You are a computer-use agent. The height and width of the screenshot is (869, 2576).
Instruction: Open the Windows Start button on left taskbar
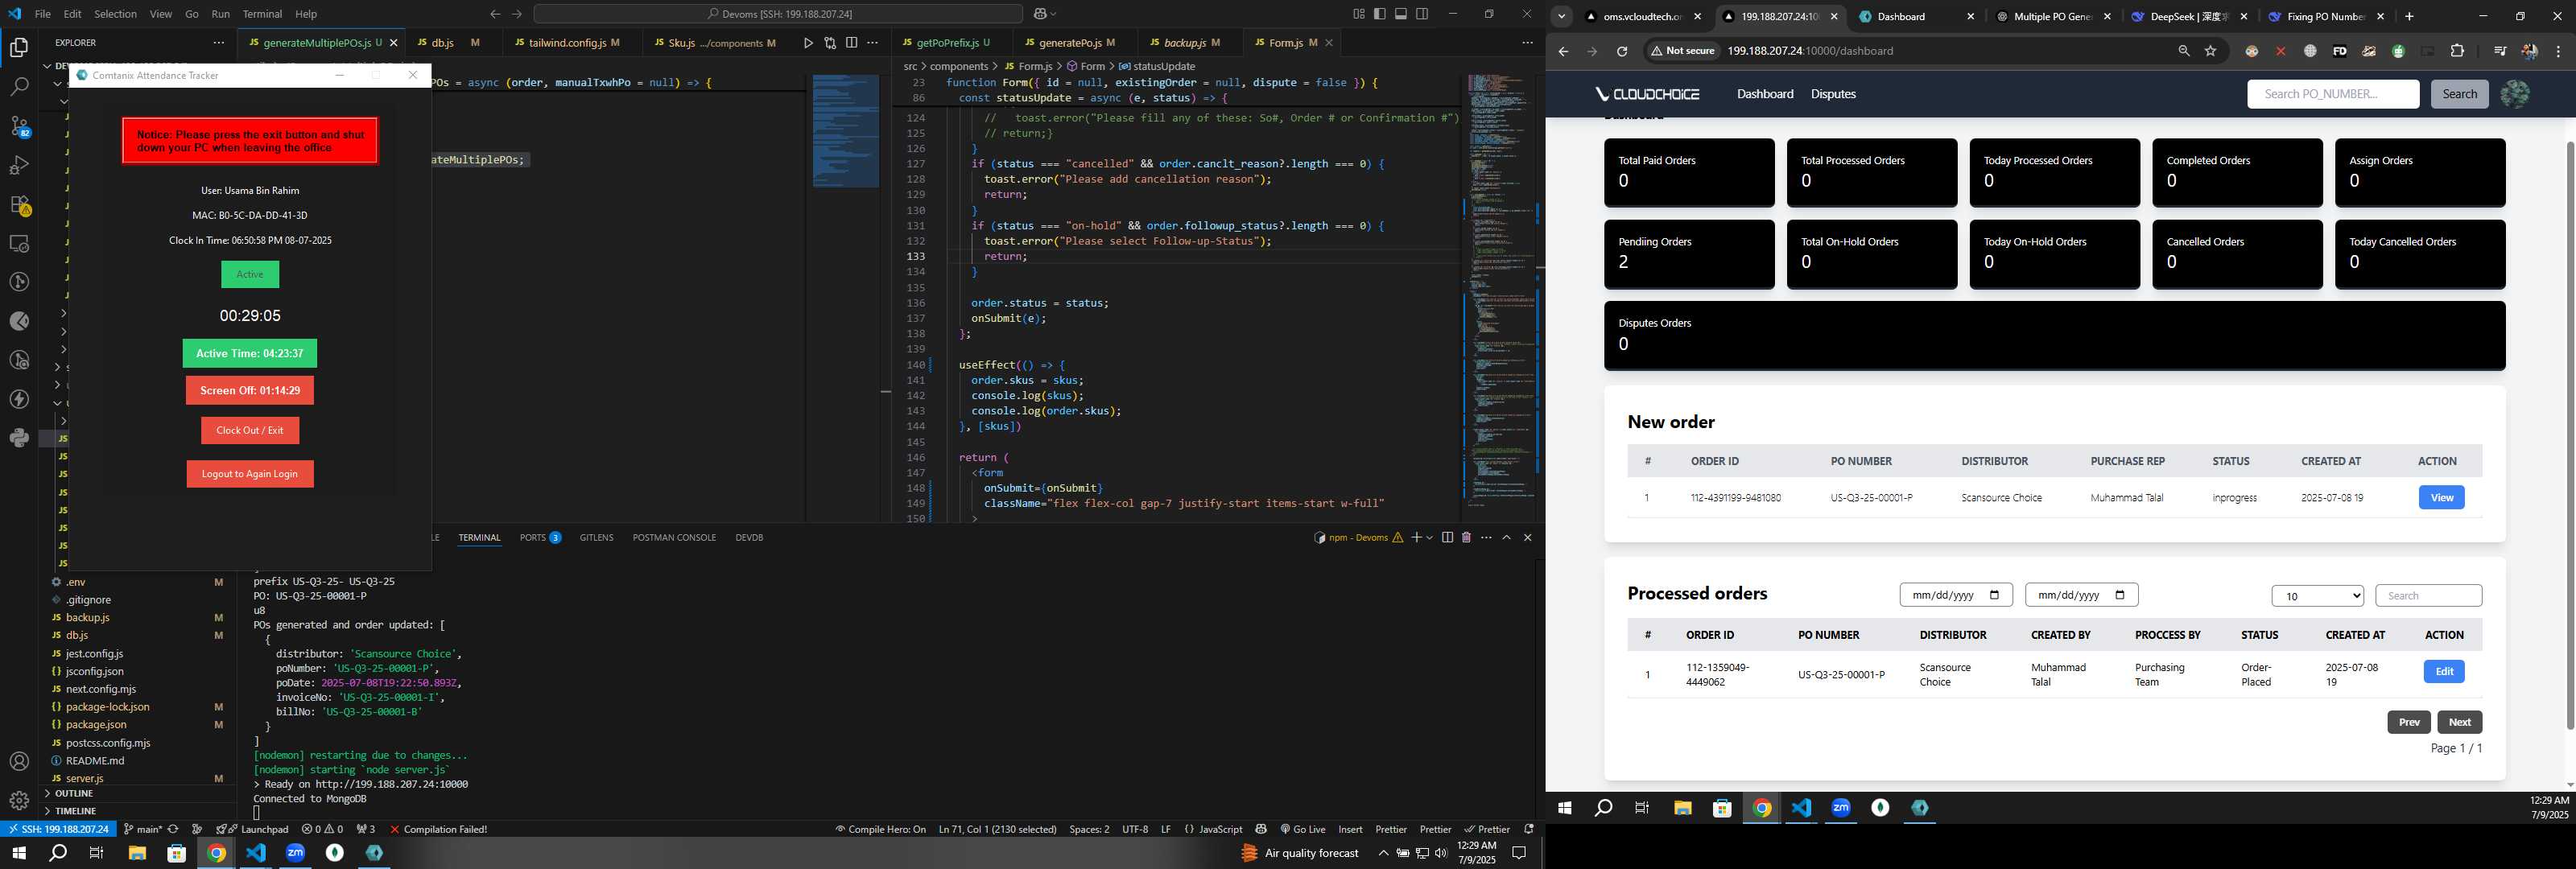tap(19, 853)
